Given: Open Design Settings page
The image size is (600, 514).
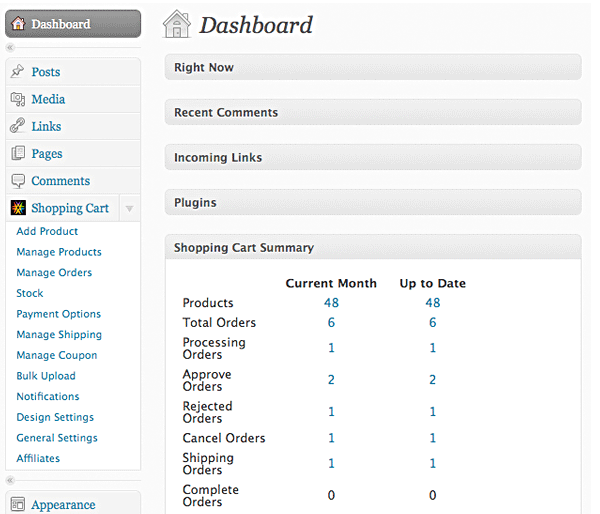Looking at the screenshot, I should click(55, 417).
